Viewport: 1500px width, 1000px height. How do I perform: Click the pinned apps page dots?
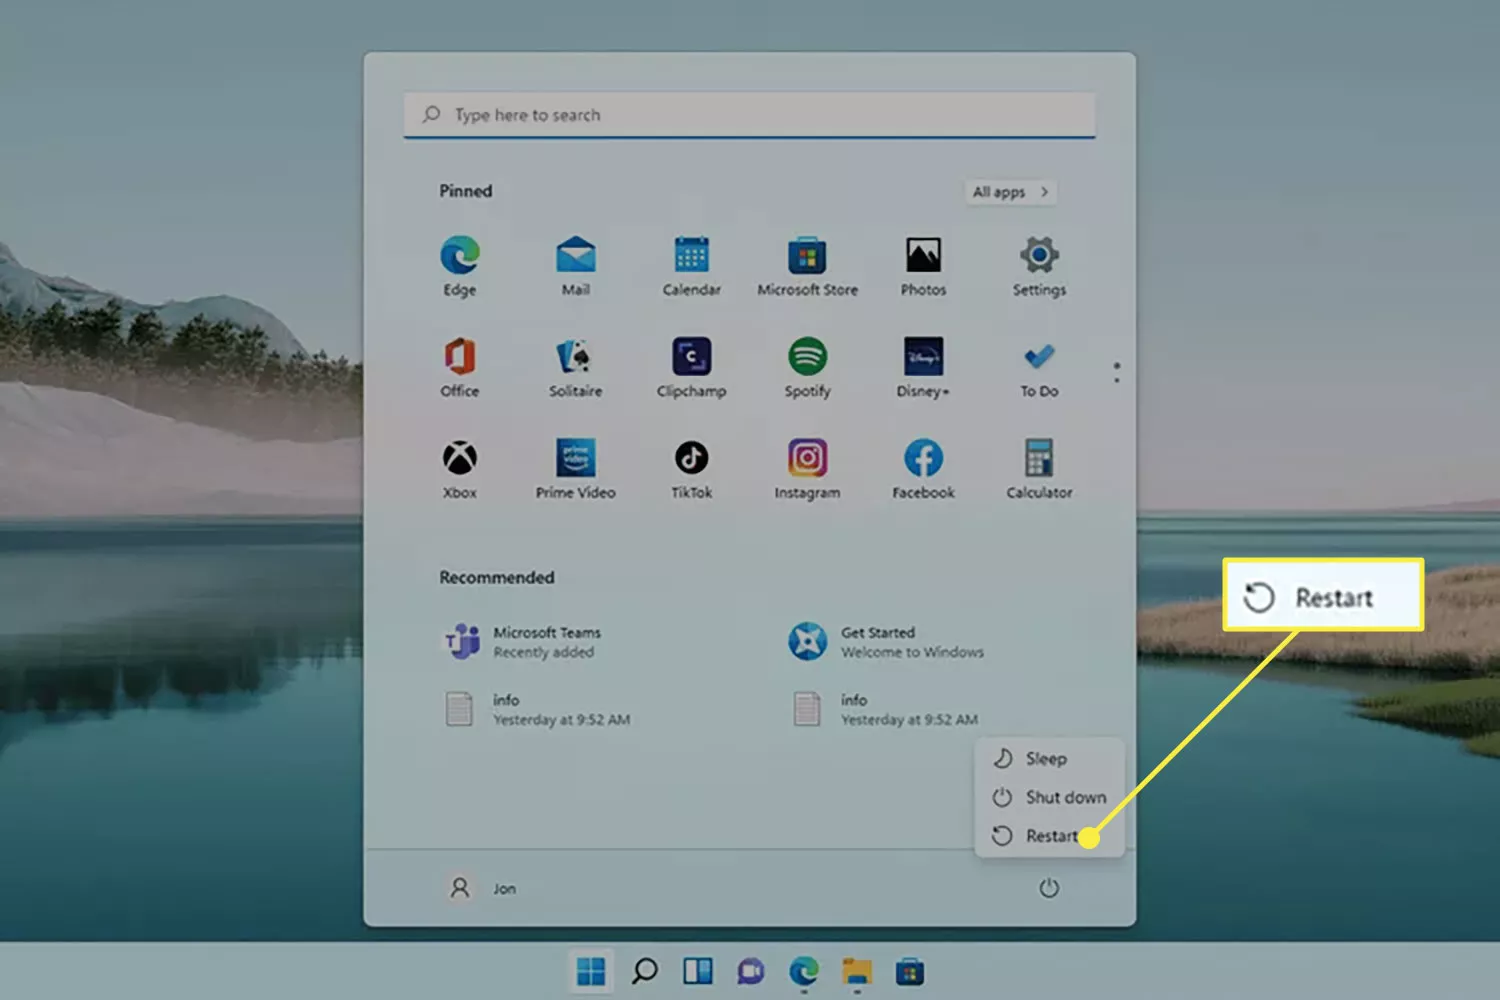[x=1117, y=372]
